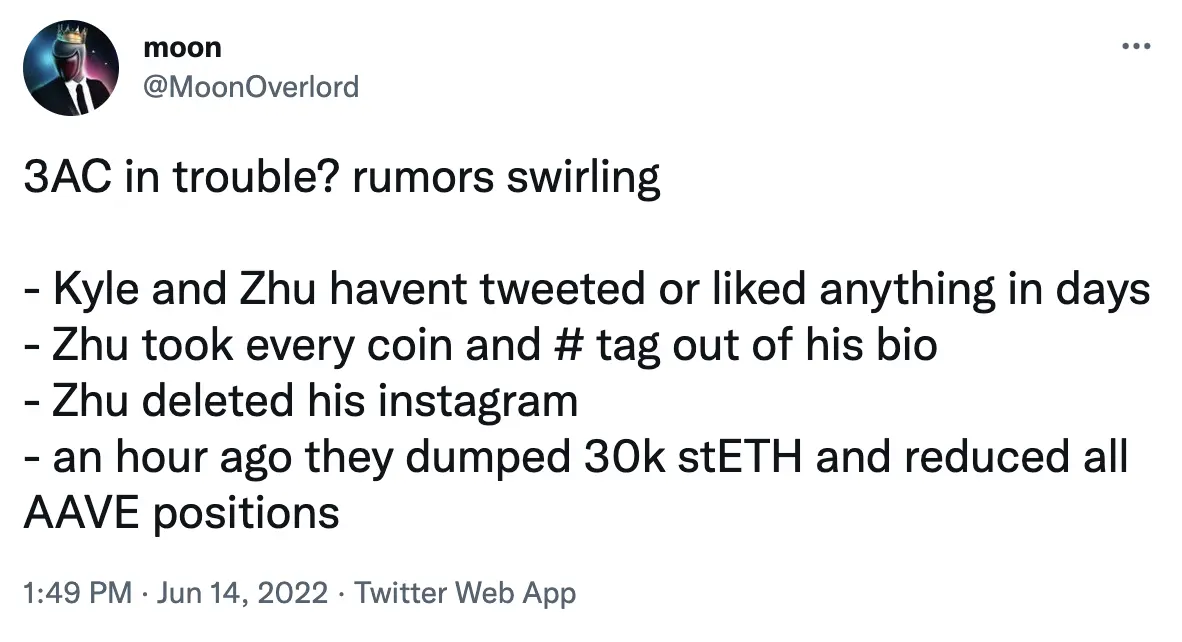The width and height of the screenshot is (1182, 642).
Task: Click the "Zhu deleted his instagram" line
Action: click(x=301, y=401)
